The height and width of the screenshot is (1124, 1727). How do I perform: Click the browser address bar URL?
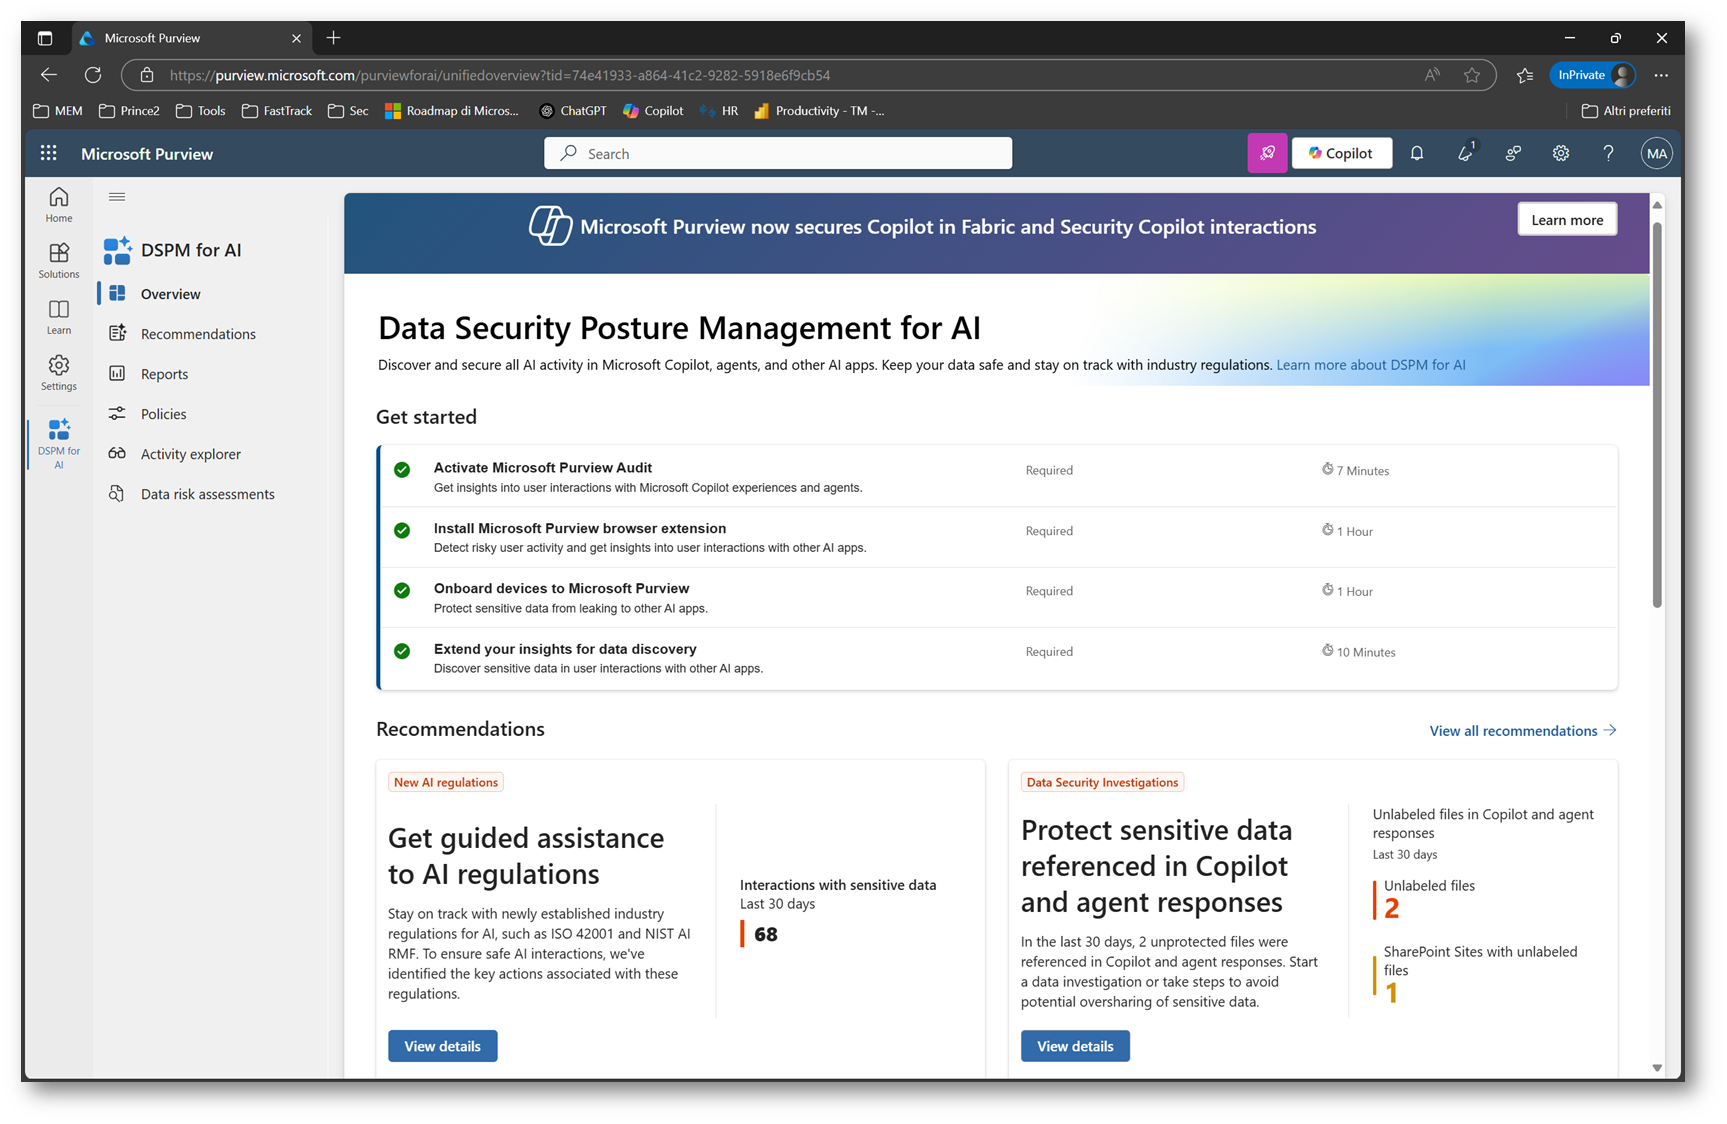click(x=500, y=75)
